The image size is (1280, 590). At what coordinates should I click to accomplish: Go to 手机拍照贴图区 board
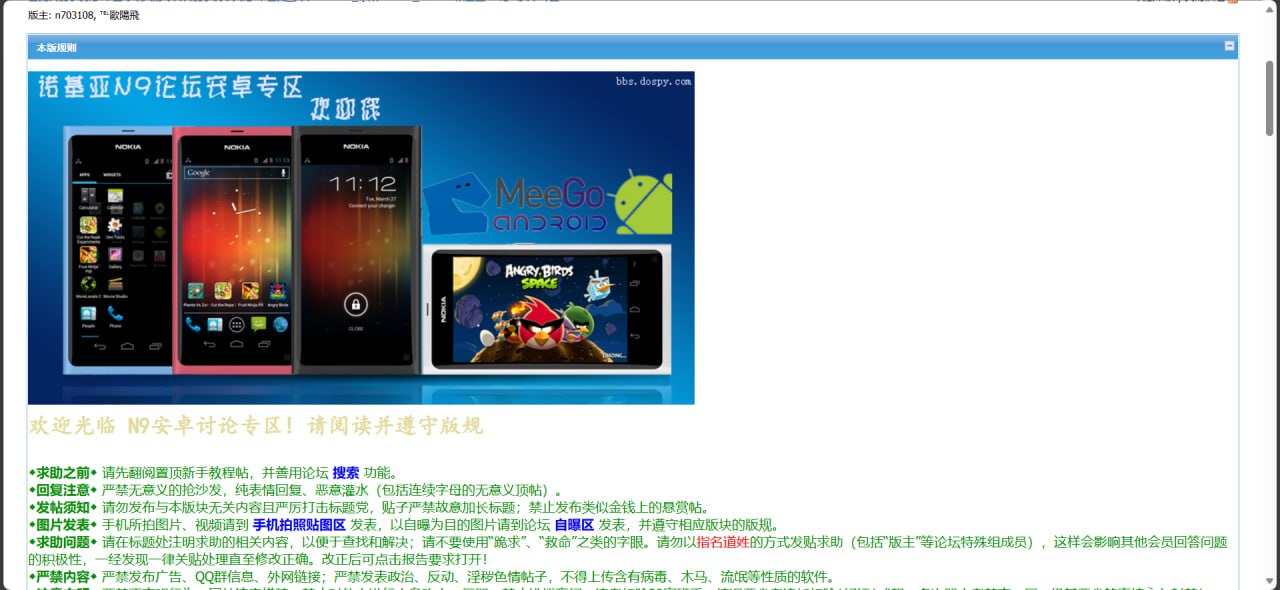299,525
